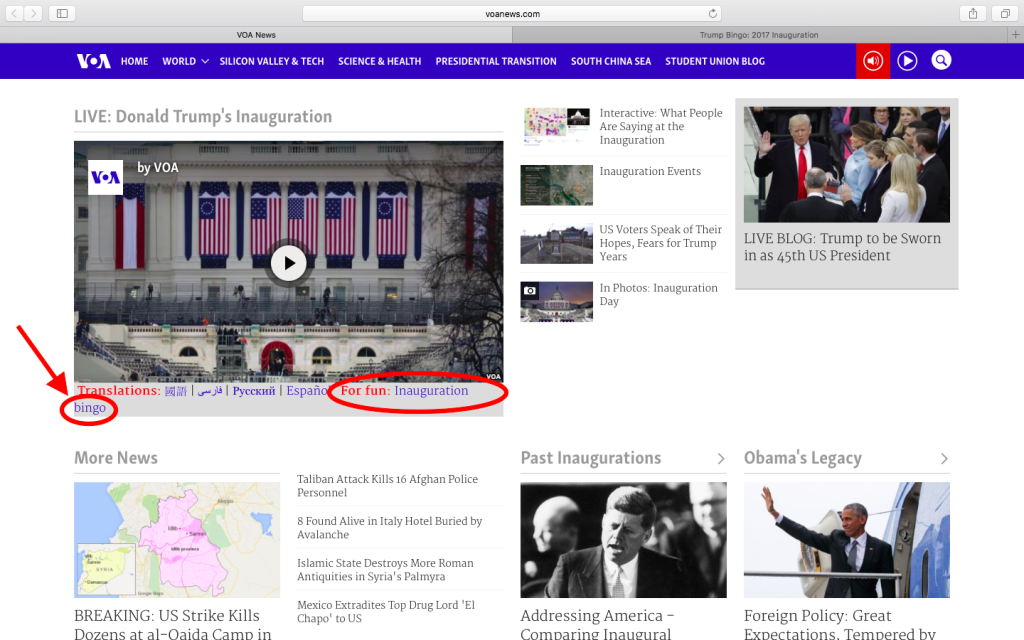Click the Obama waving photo
Screen dimensions: 1024x640
(846, 540)
